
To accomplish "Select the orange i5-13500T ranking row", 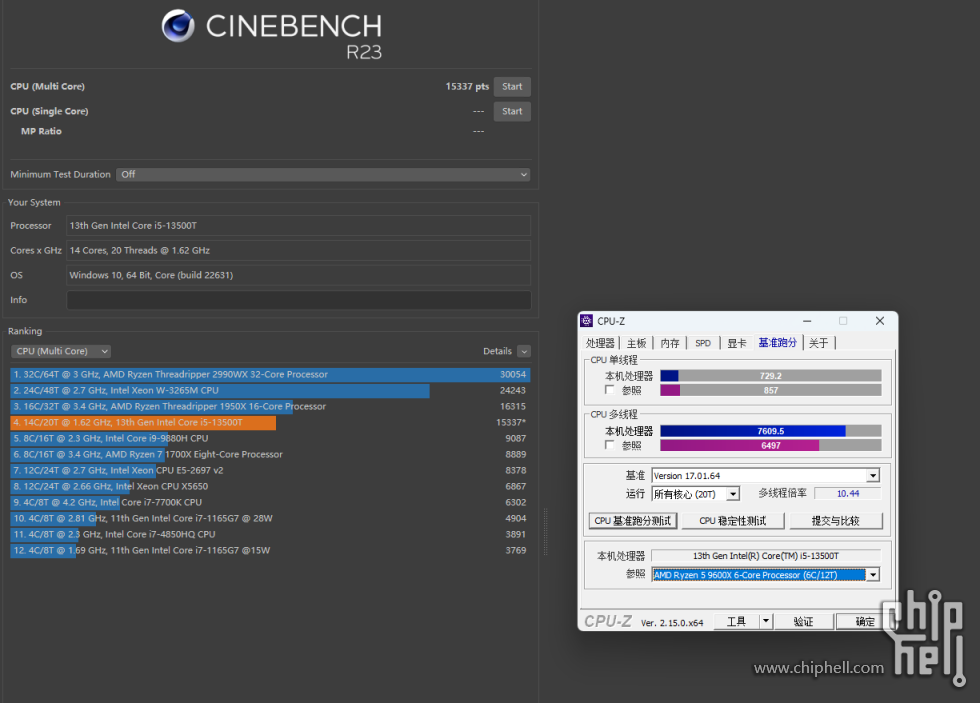I will (270, 422).
